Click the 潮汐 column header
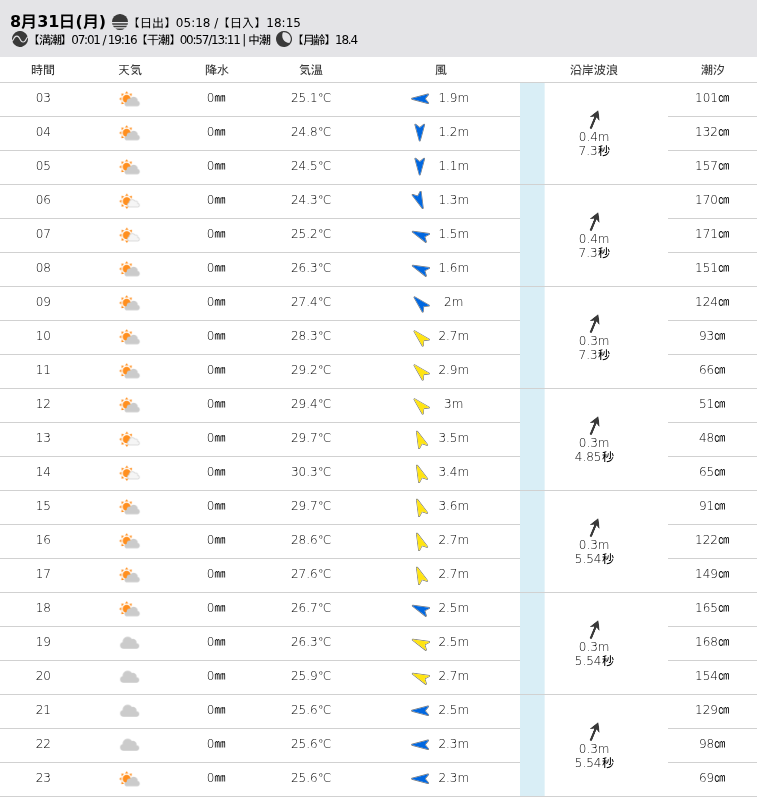This screenshot has height=808, width=757. 712,70
